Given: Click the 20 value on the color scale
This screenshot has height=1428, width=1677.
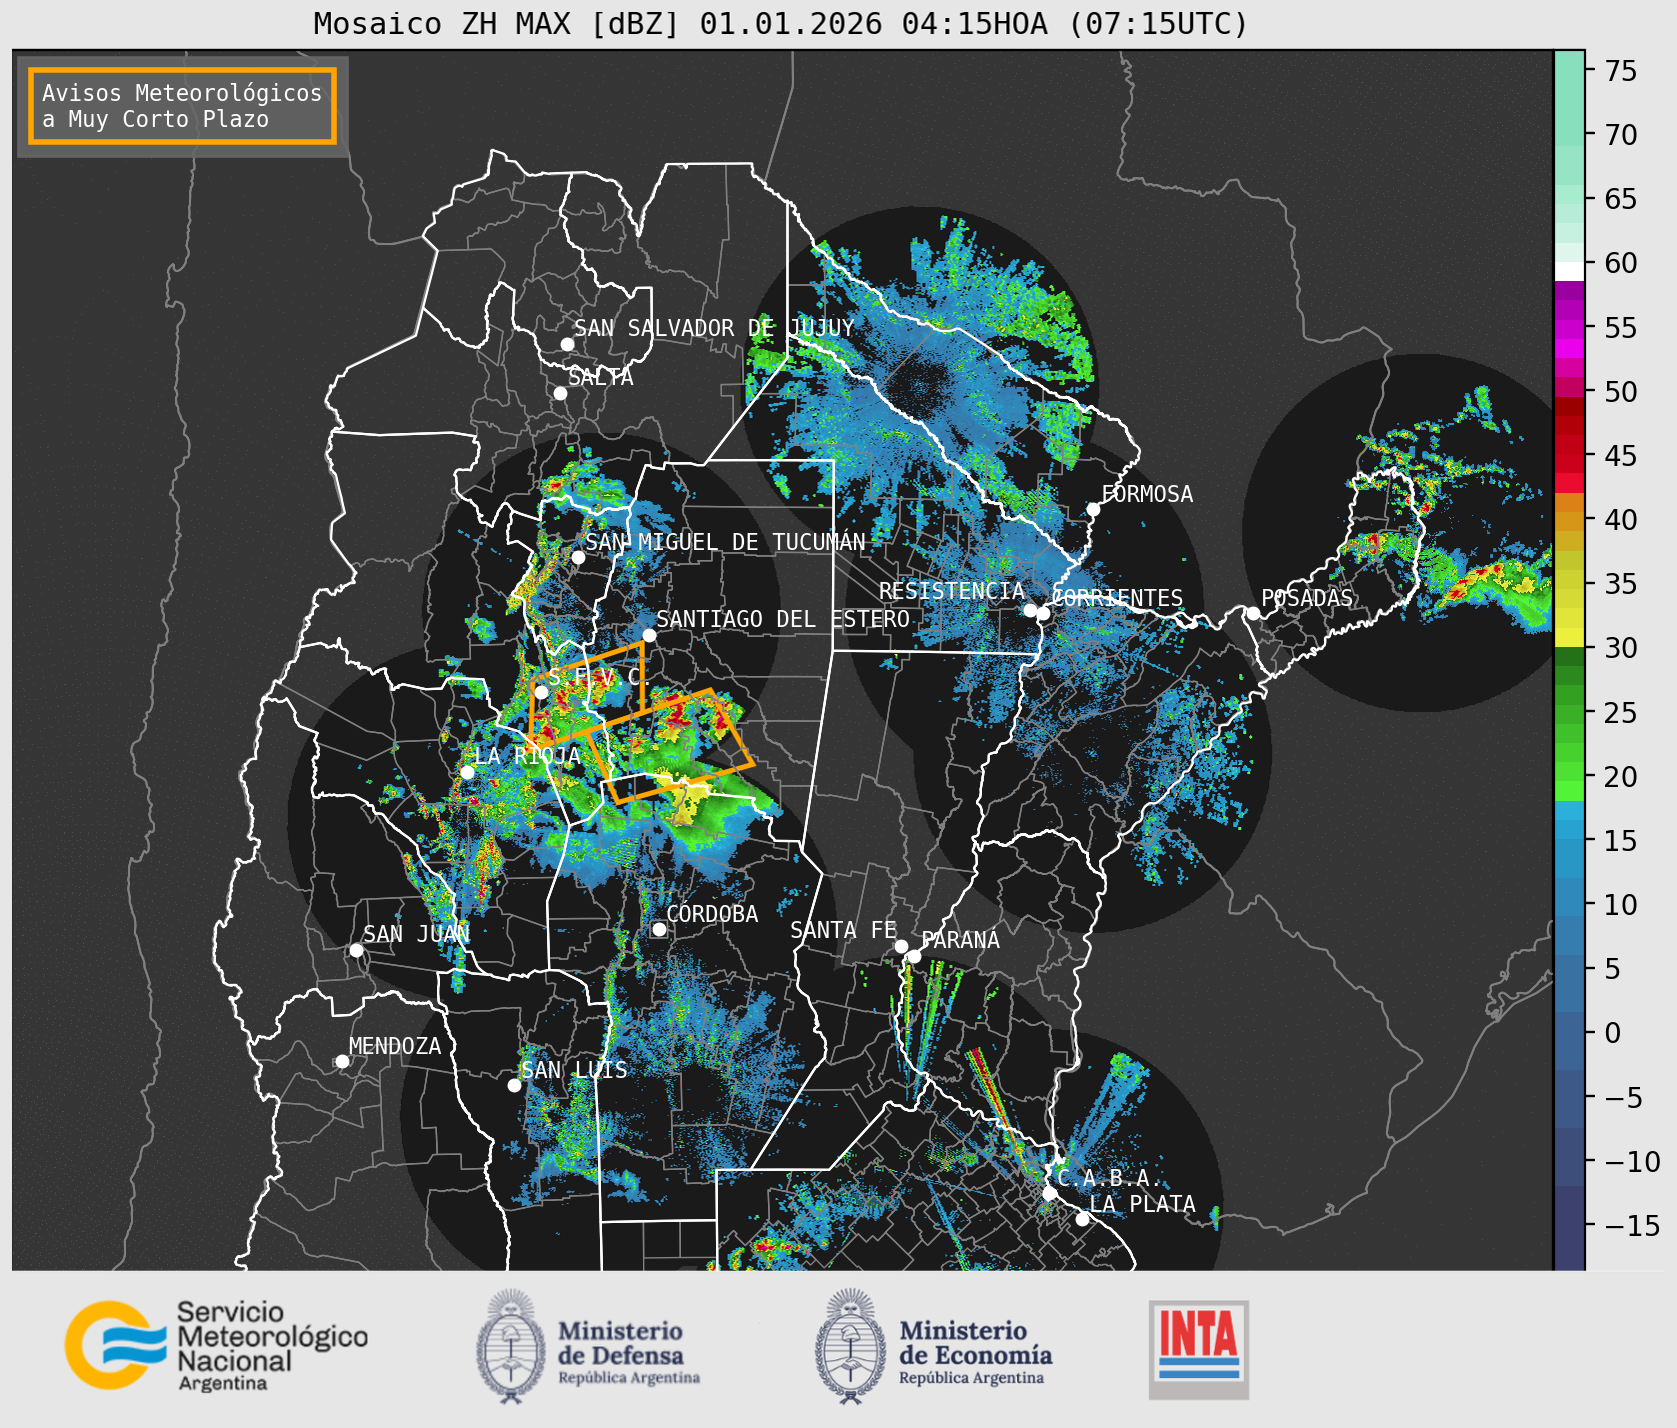Looking at the screenshot, I should tap(1620, 777).
